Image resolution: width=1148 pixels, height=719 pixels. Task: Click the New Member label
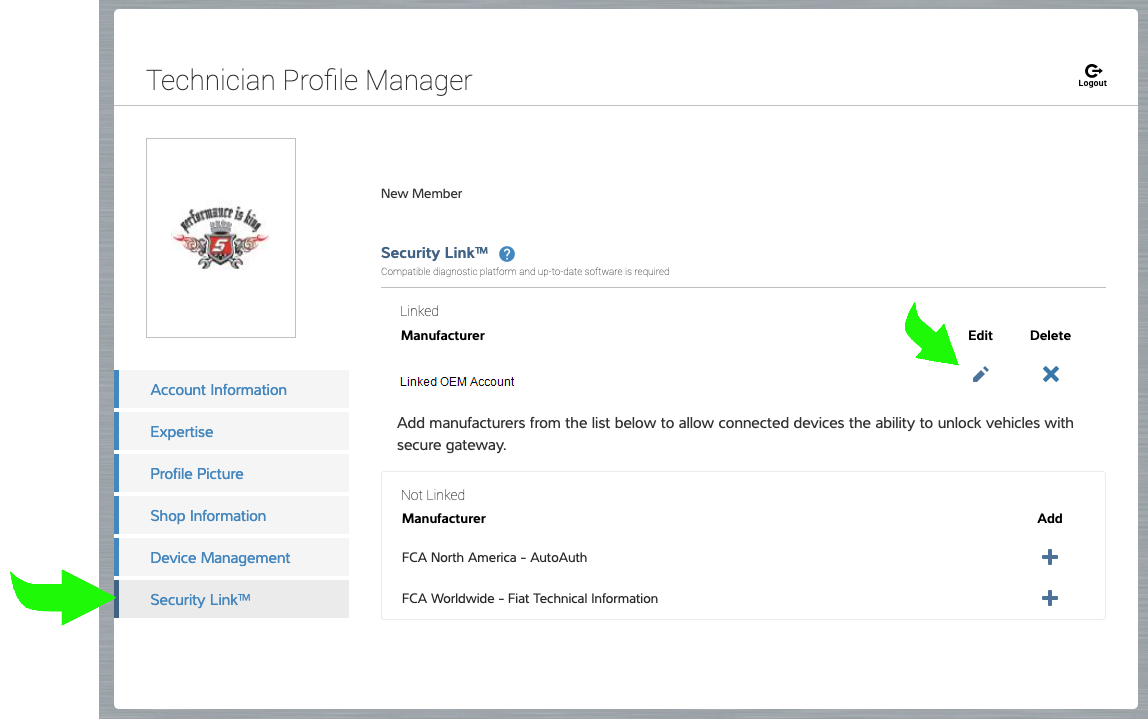(x=421, y=193)
